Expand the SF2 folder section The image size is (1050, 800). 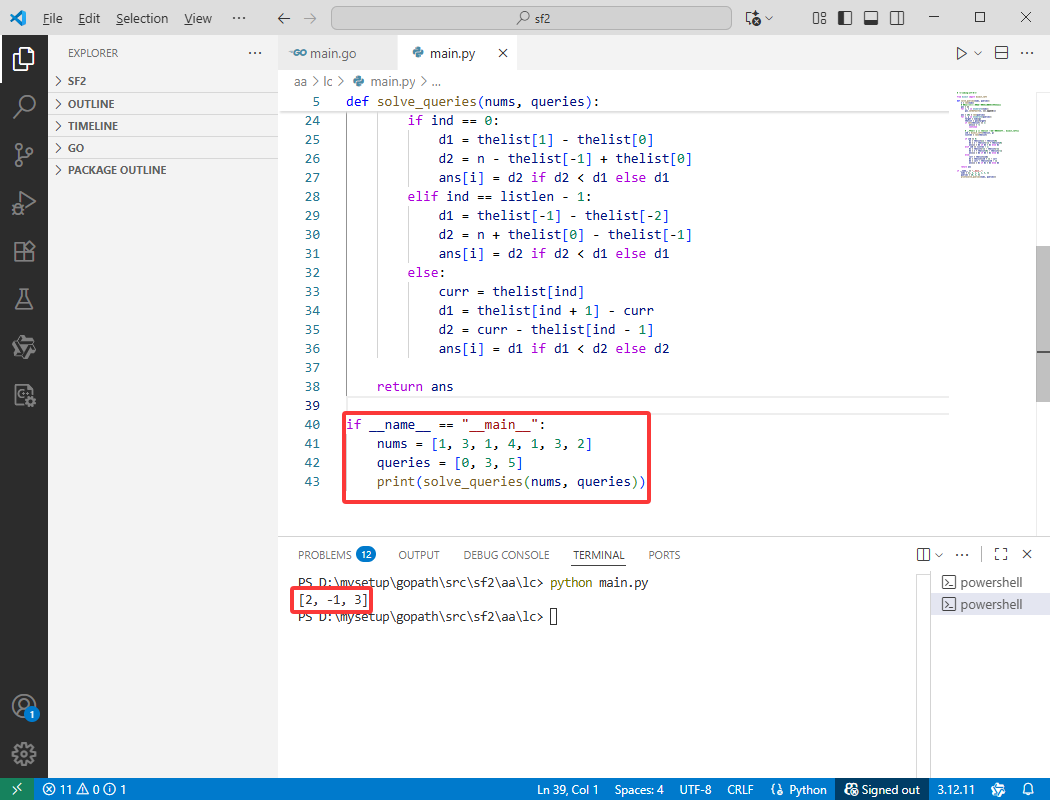[163, 81]
